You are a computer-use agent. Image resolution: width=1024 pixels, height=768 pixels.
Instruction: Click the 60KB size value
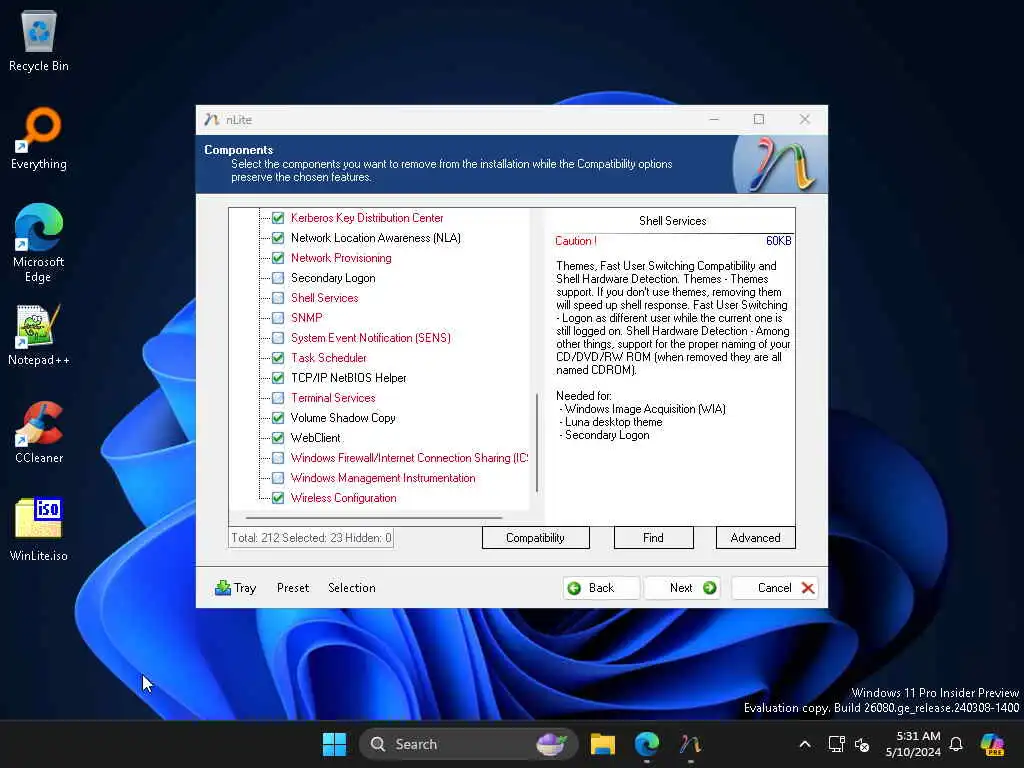(778, 241)
